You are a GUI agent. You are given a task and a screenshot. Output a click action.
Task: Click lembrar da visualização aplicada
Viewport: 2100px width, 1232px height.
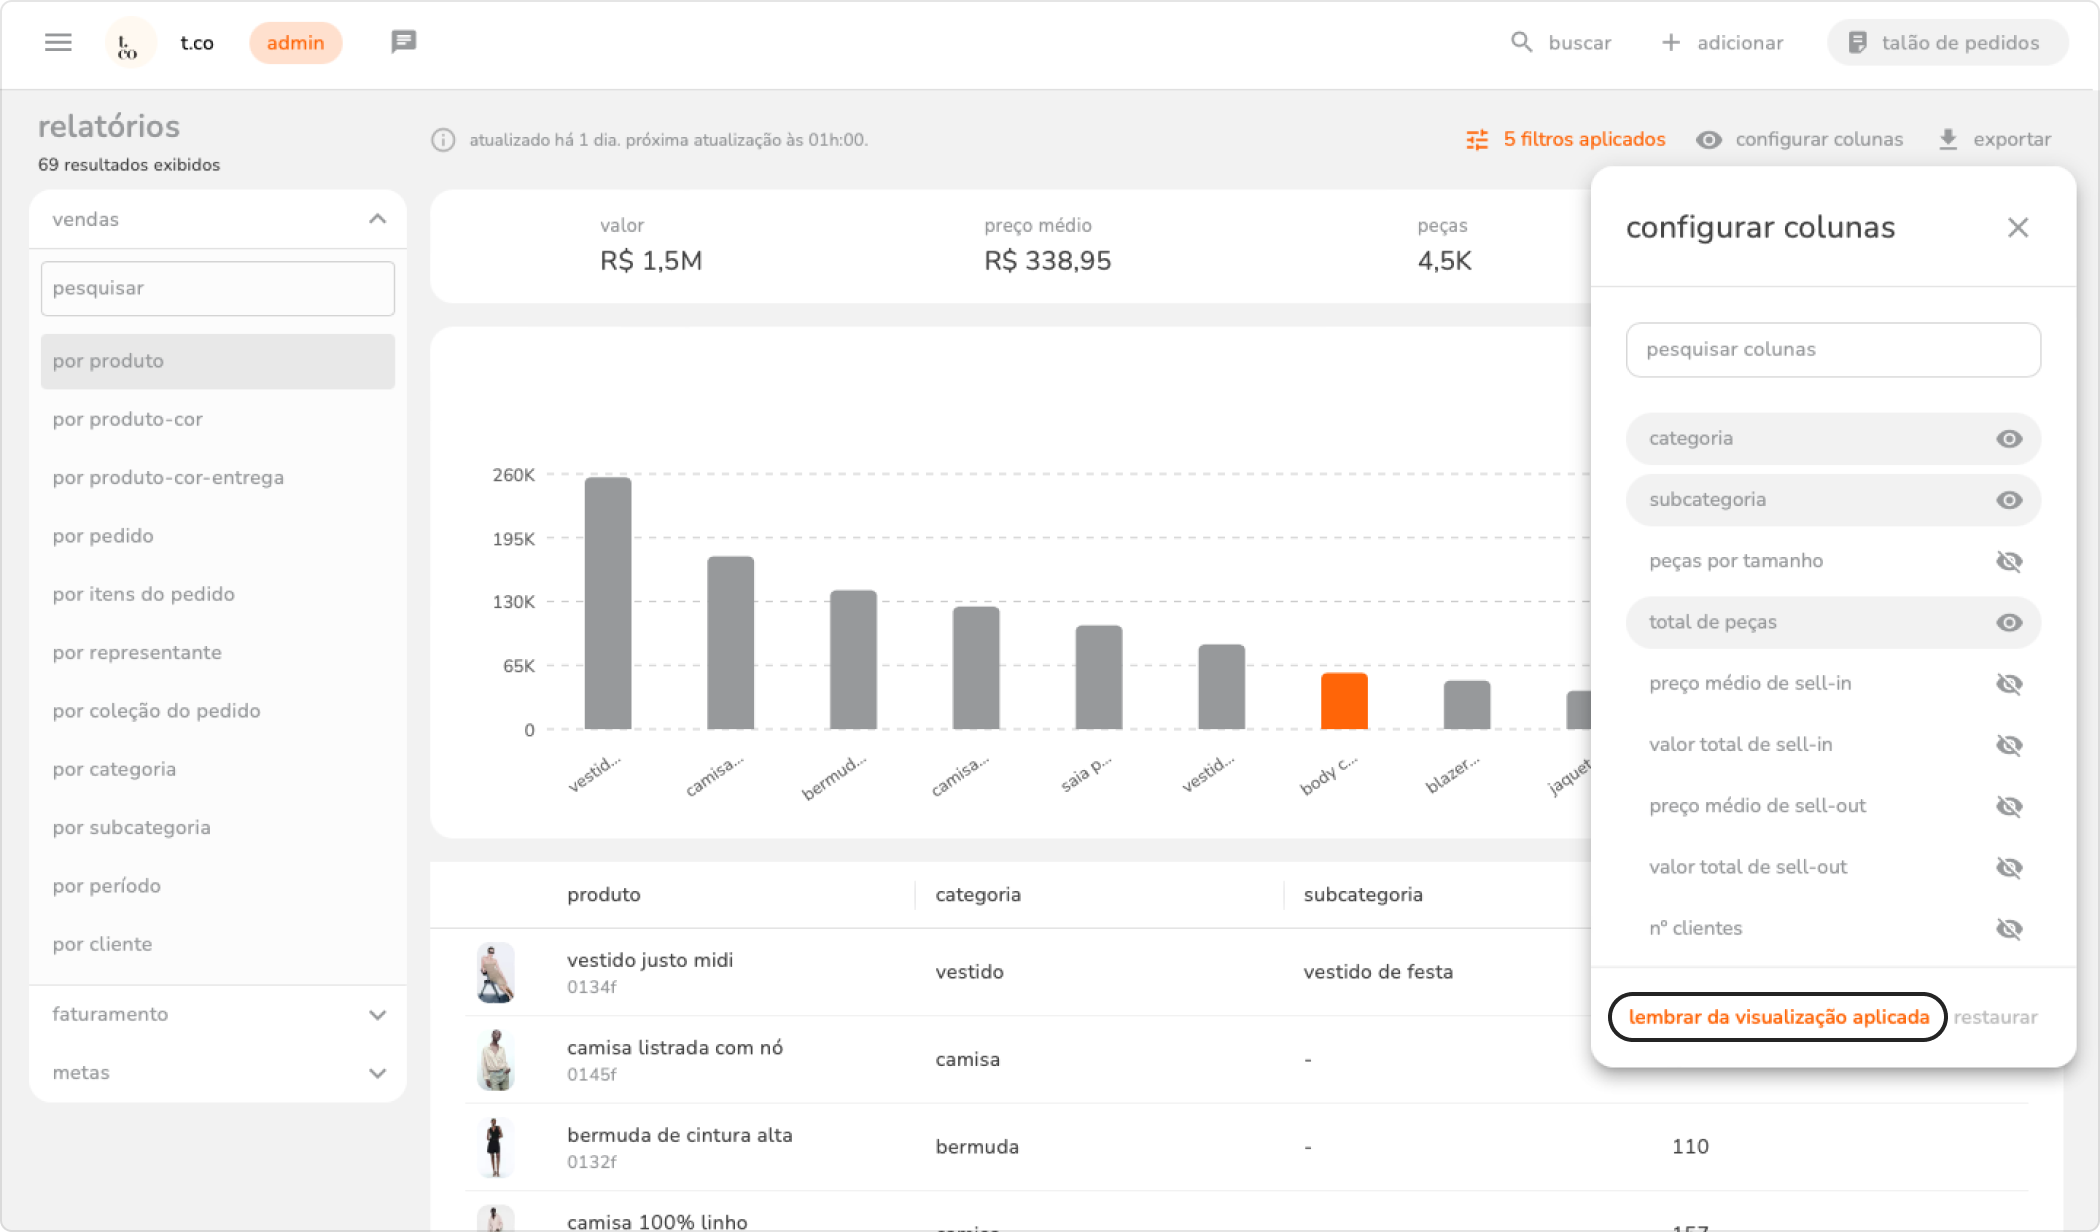click(x=1778, y=1017)
